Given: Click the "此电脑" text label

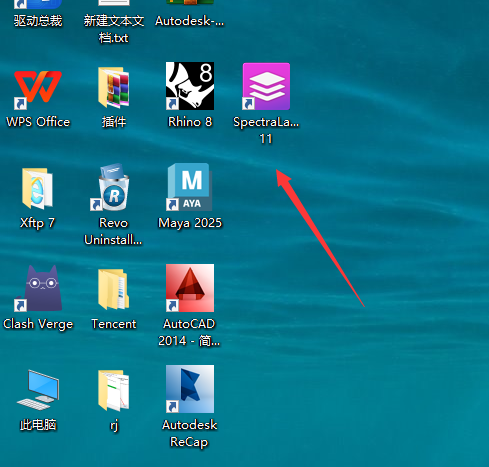Looking at the screenshot, I should 38,425.
